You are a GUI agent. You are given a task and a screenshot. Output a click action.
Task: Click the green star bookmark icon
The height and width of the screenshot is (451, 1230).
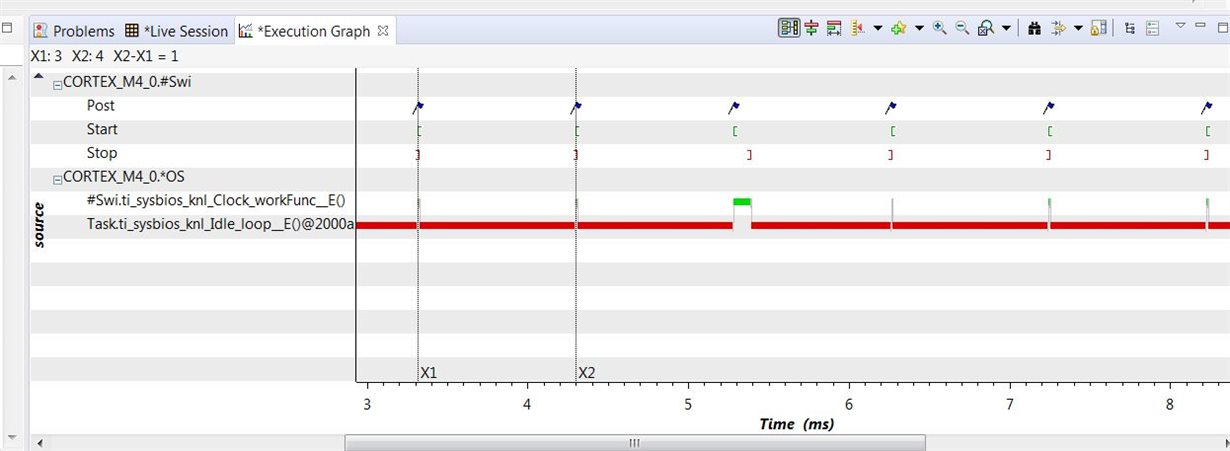[x=898, y=28]
